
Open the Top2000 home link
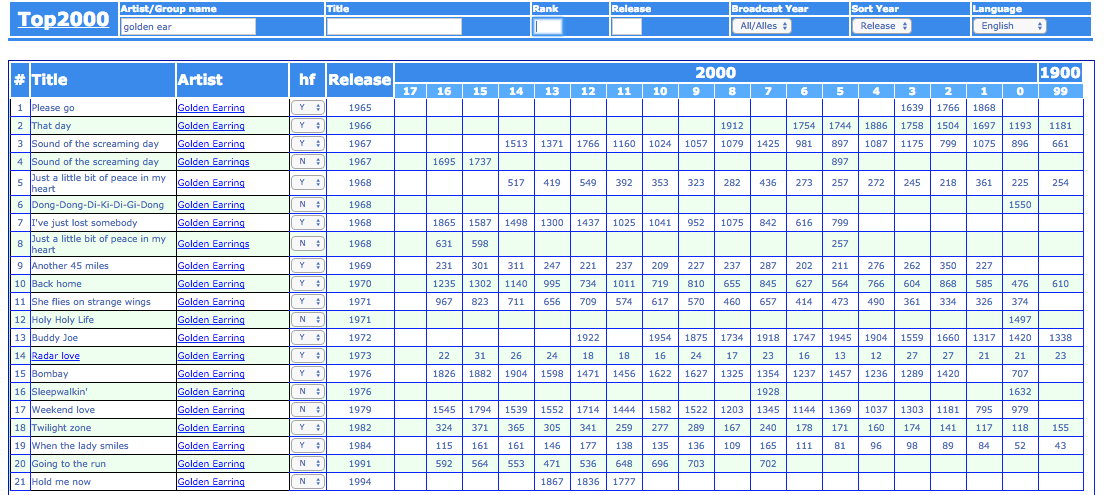[63, 19]
